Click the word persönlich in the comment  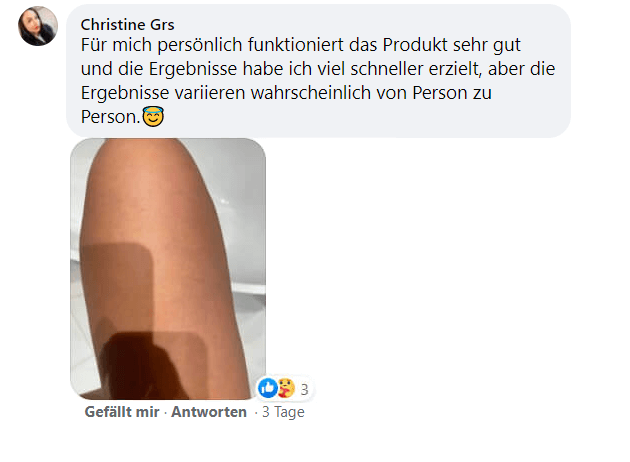pos(200,45)
